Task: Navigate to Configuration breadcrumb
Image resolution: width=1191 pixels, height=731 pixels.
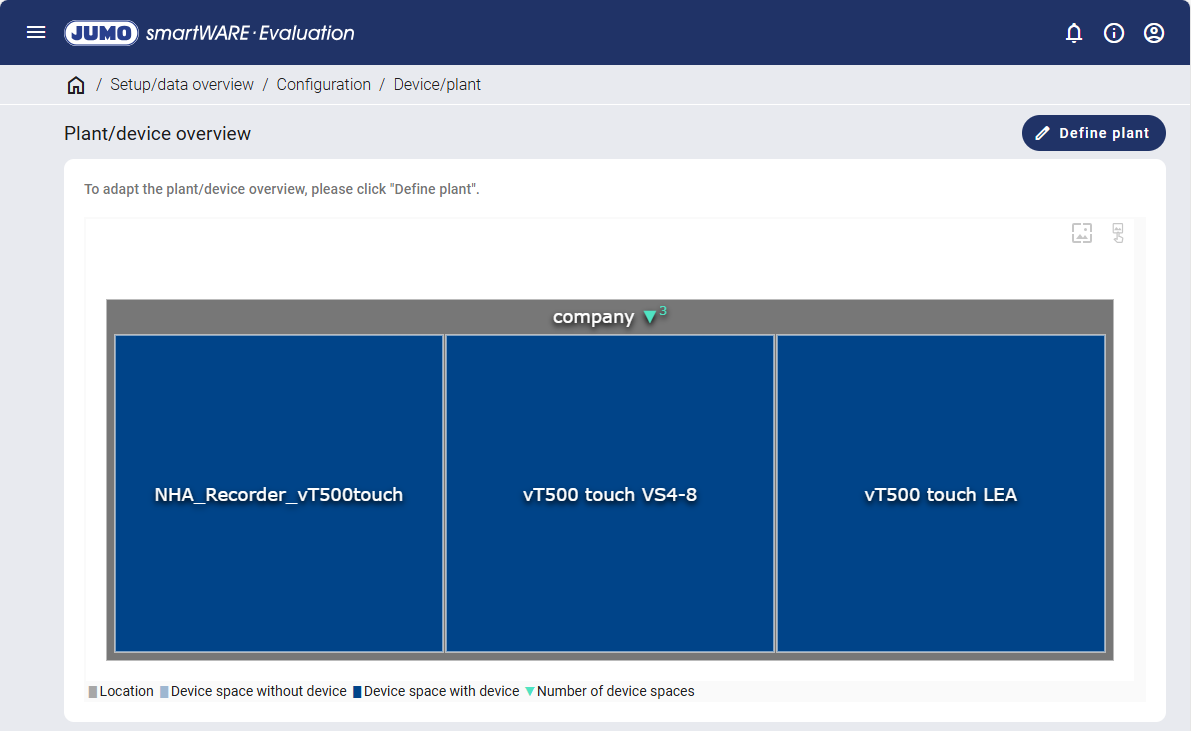Action: (x=323, y=85)
